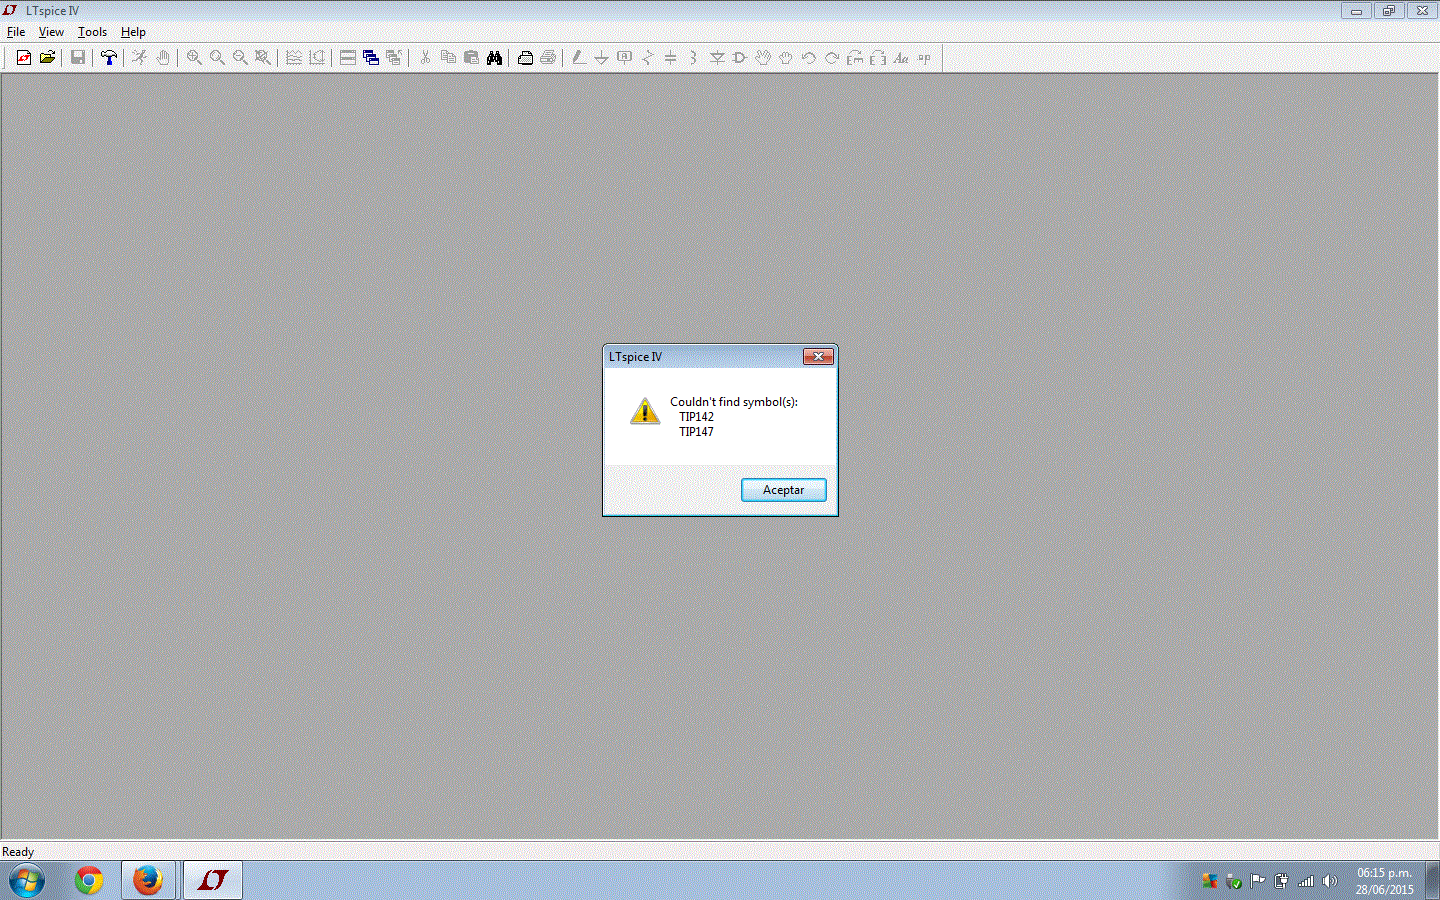Click the LTspice taskbar button
Viewport: 1440px width, 900px height.
point(213,881)
